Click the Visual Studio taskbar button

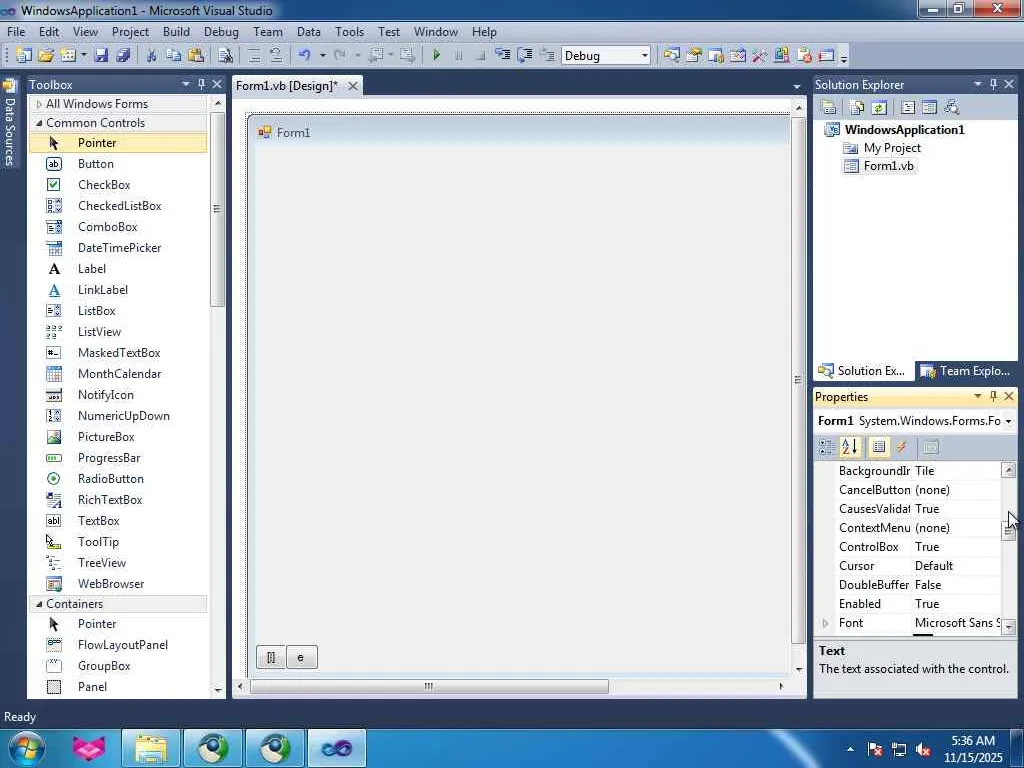point(336,748)
